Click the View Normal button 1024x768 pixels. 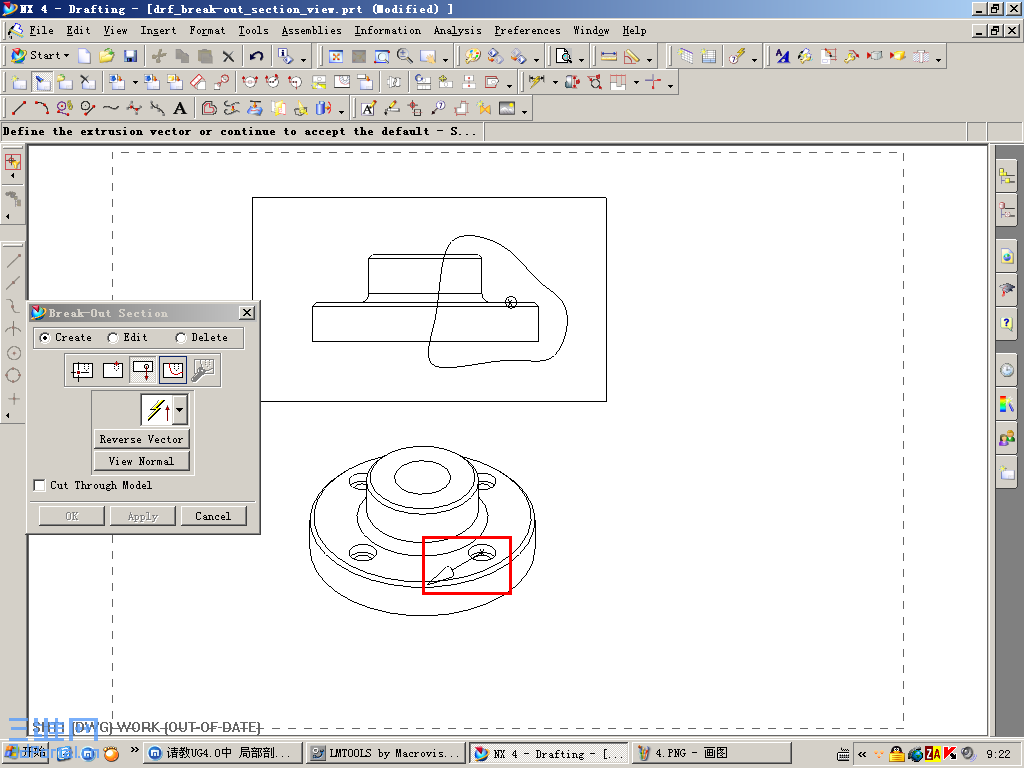pyautogui.click(x=142, y=461)
